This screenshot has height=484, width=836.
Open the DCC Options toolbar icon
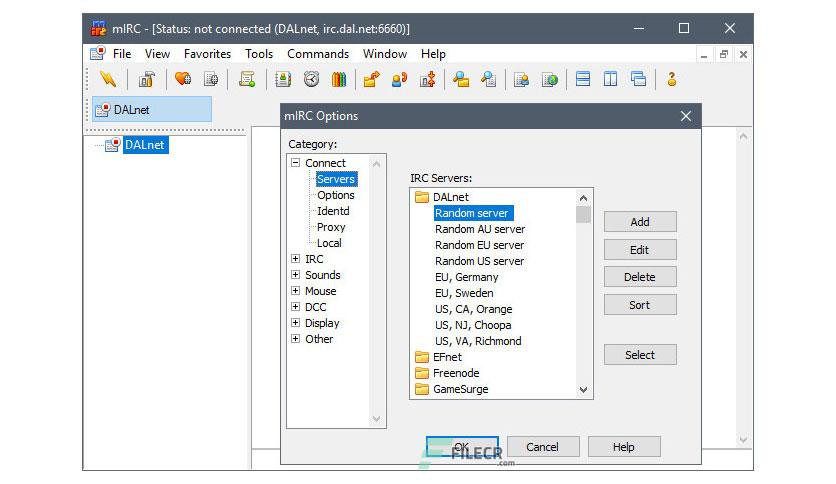pyautogui.click(x=428, y=79)
